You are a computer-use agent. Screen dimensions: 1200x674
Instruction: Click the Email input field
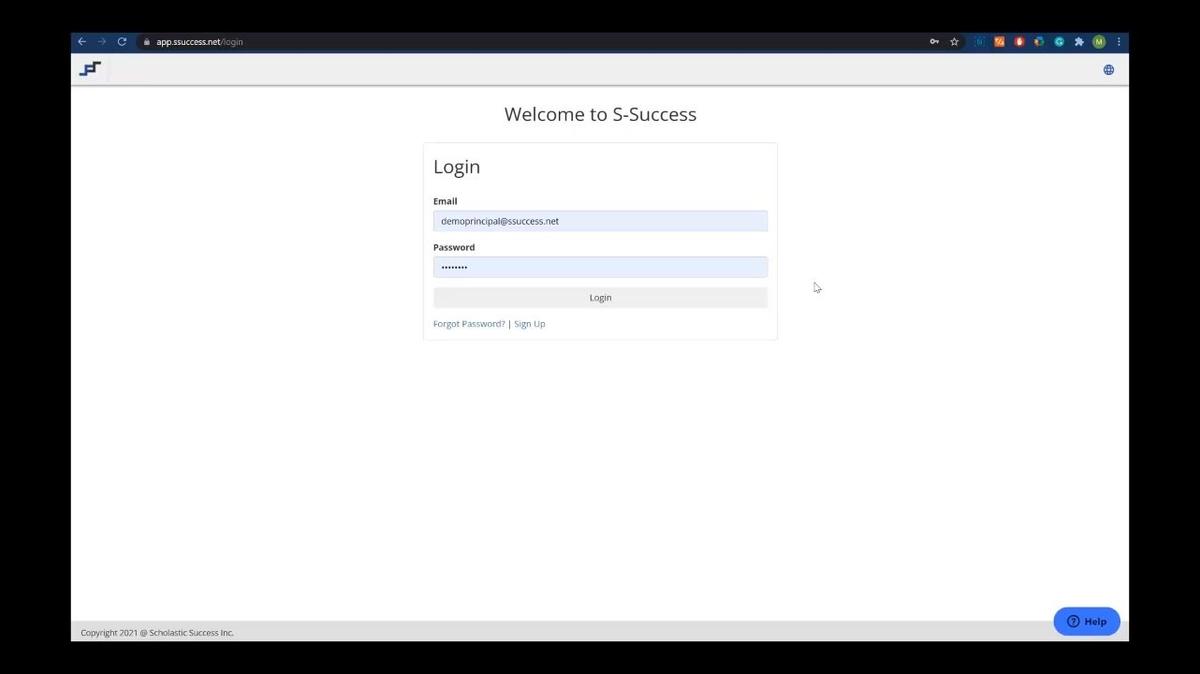click(600, 221)
